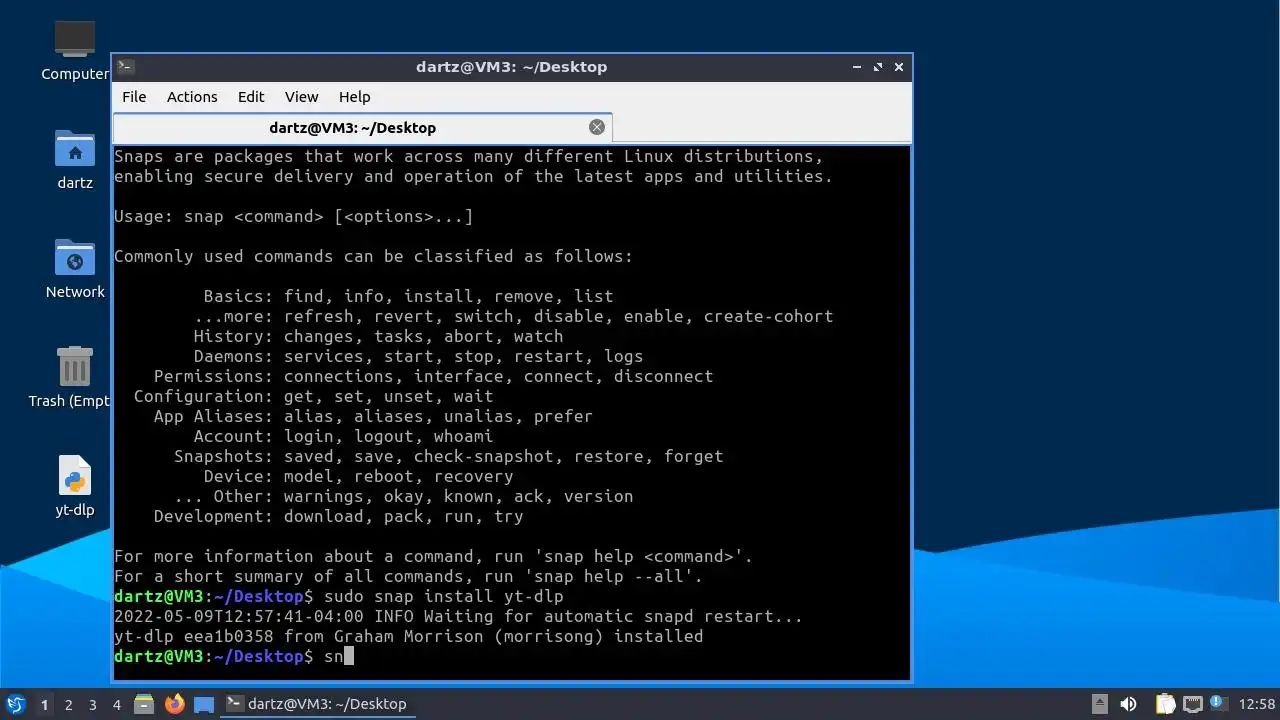The width and height of the screenshot is (1280, 720).
Task: Click the 'Snapshots: saved, save' line
Action: click(x=449, y=456)
